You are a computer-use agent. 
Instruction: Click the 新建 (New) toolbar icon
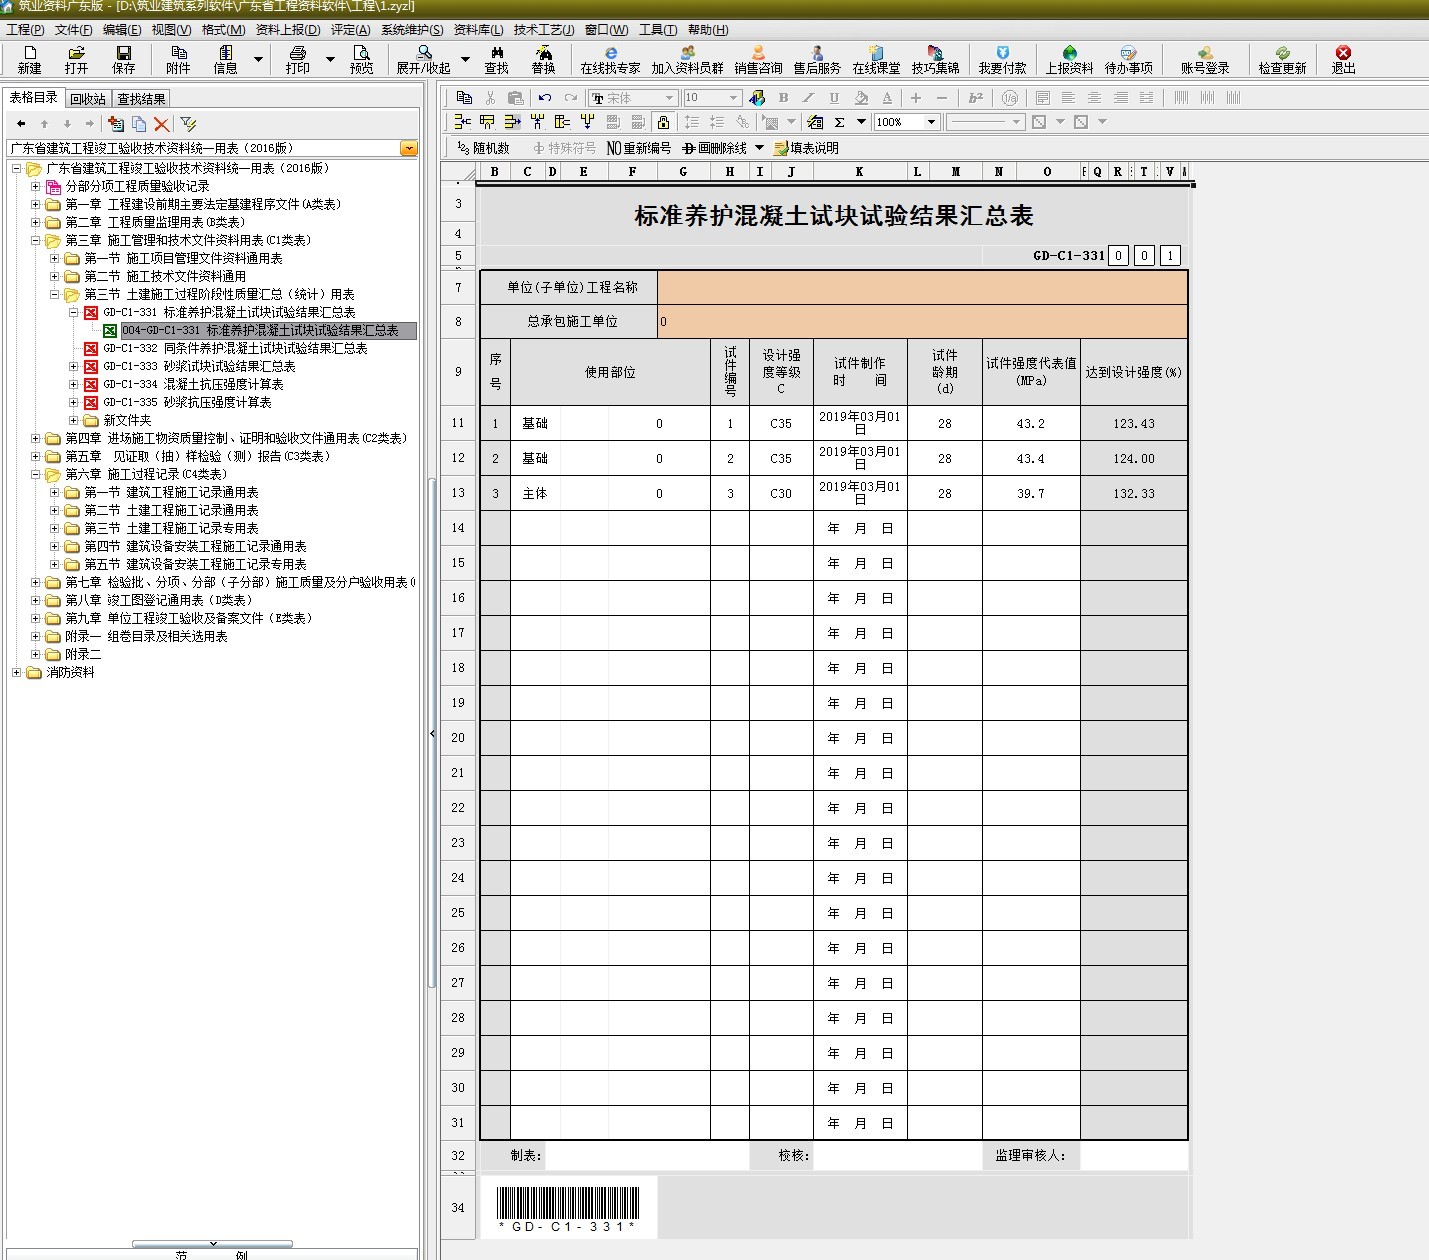point(29,60)
